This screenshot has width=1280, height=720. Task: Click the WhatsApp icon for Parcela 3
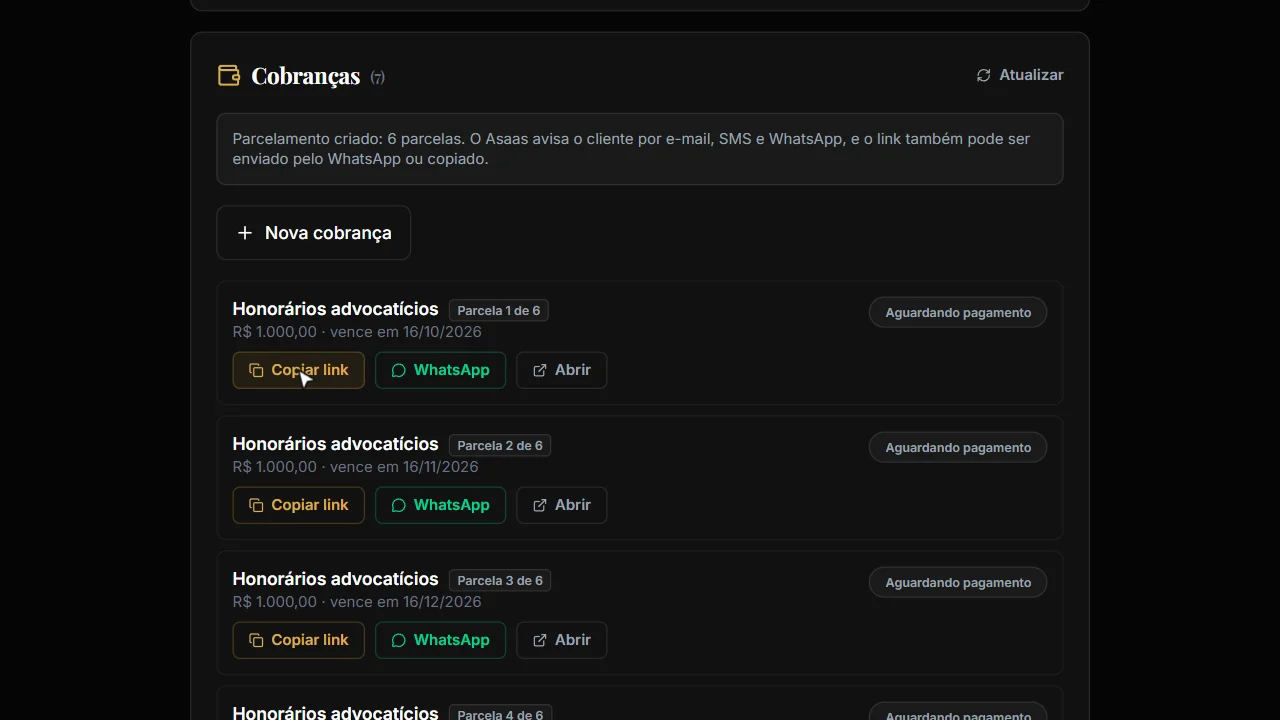(398, 640)
